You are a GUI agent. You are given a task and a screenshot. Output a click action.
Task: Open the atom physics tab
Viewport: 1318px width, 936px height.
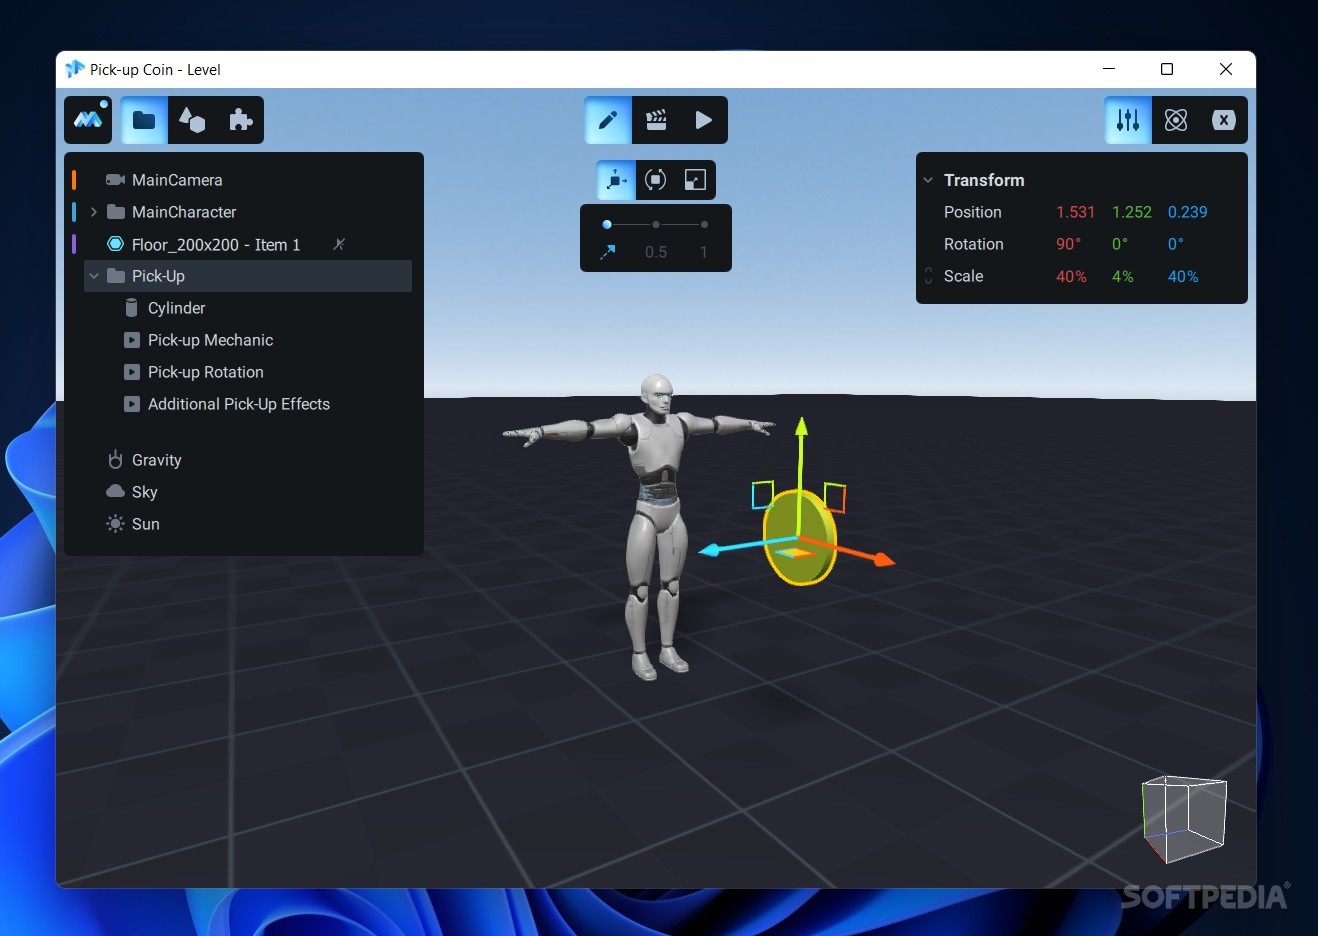coord(1176,120)
